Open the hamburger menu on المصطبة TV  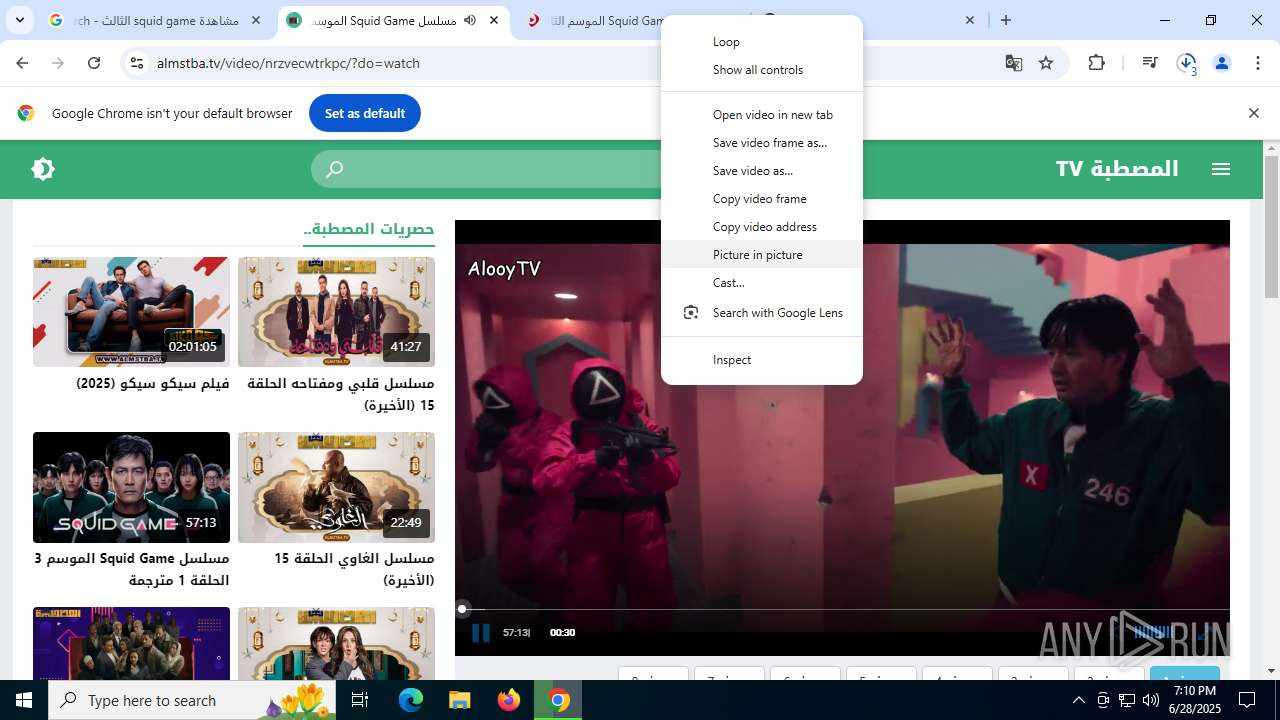[x=1221, y=169]
